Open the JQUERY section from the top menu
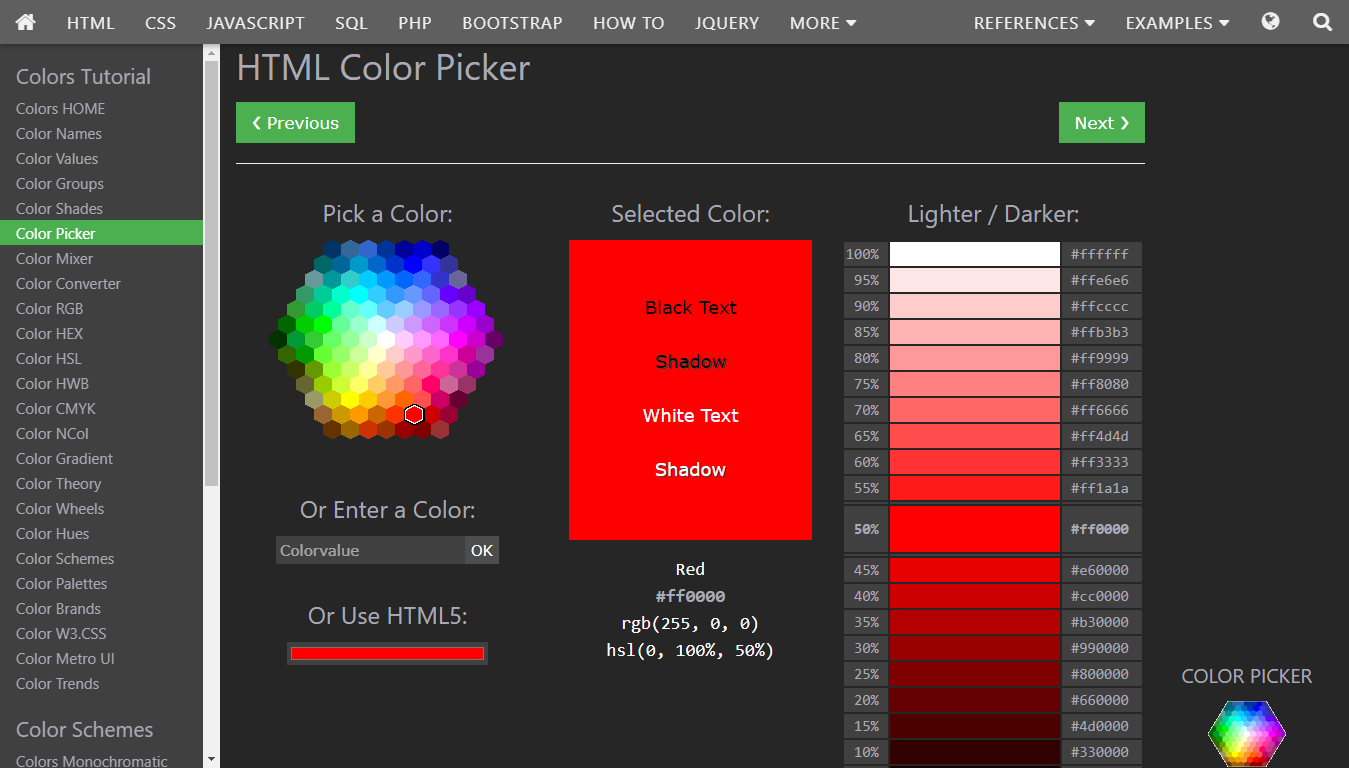The width and height of the screenshot is (1349, 768). point(726,22)
